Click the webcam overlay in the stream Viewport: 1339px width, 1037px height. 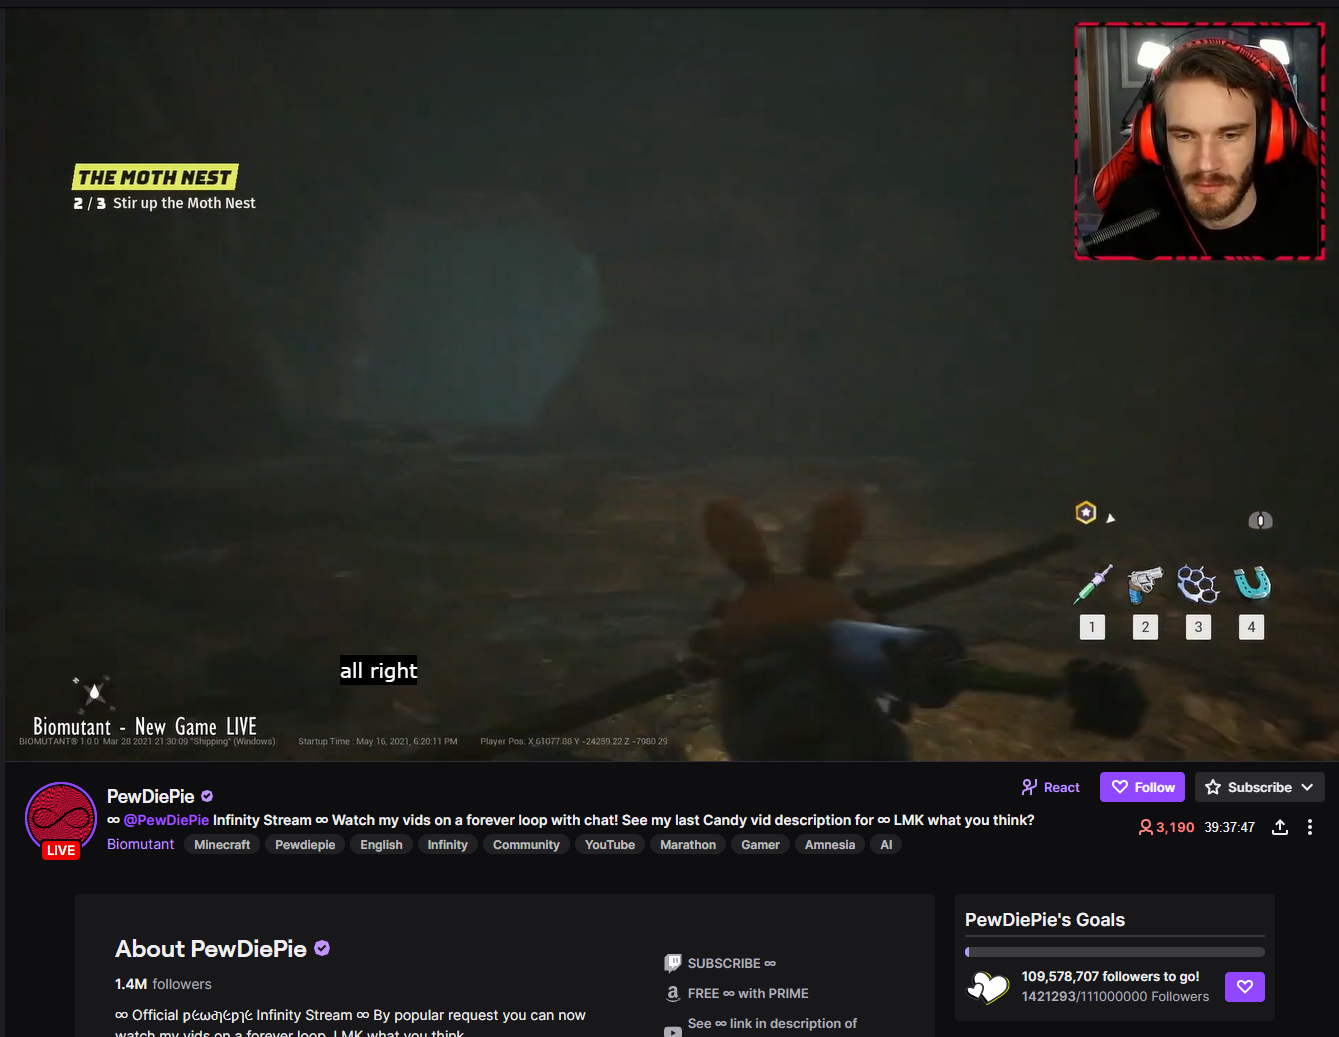[1200, 141]
